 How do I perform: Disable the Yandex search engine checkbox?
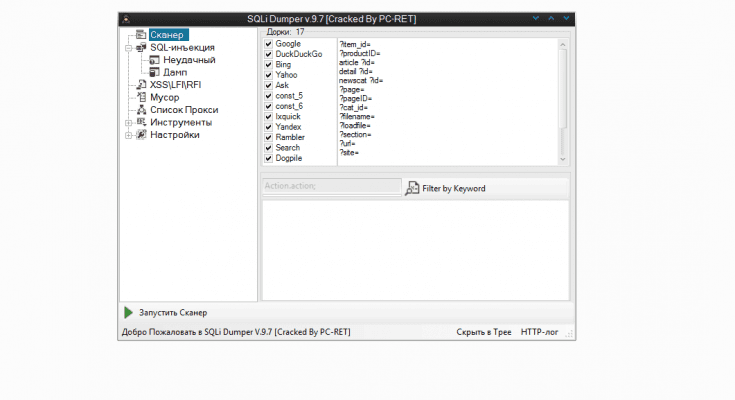coord(268,127)
